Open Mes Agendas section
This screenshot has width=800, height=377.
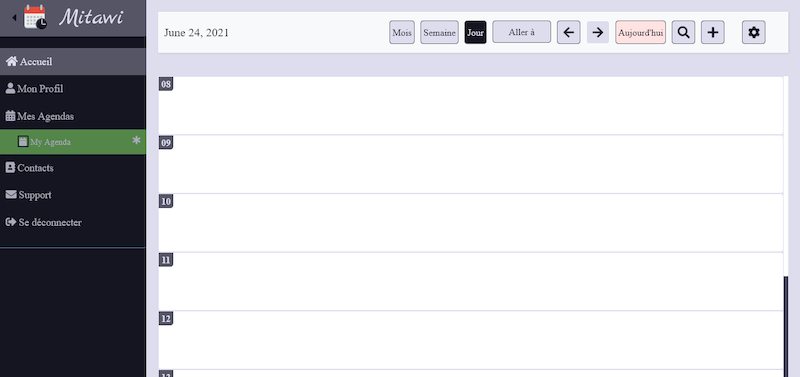pos(72,116)
